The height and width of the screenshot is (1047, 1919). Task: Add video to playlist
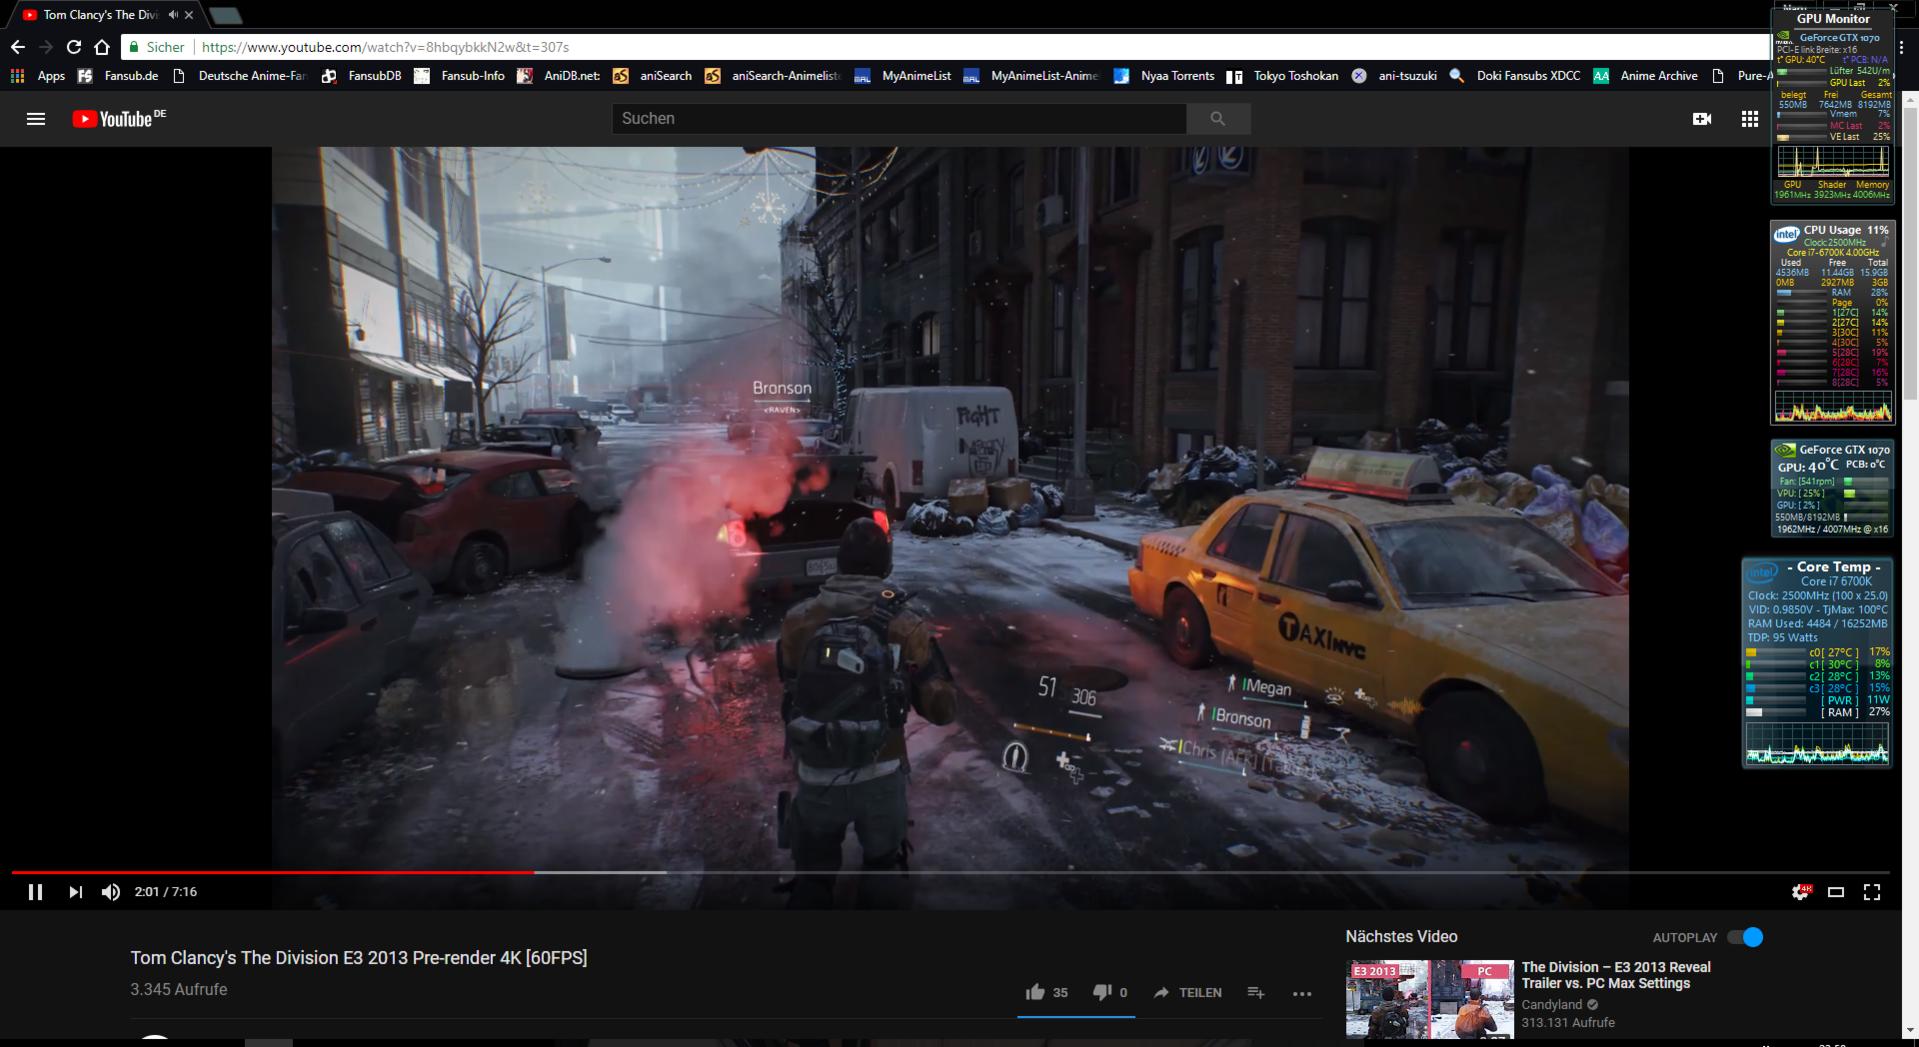pos(1256,992)
